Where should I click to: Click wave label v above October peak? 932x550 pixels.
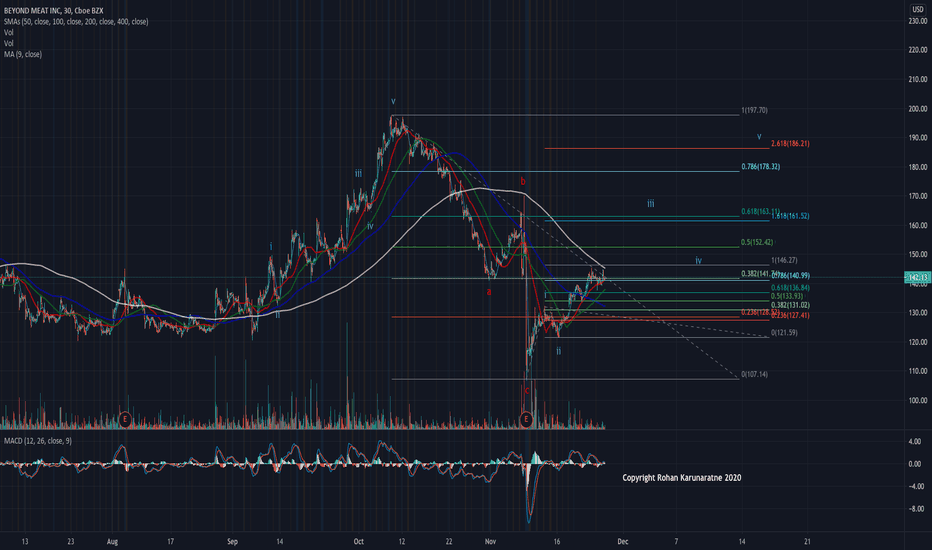tap(393, 101)
